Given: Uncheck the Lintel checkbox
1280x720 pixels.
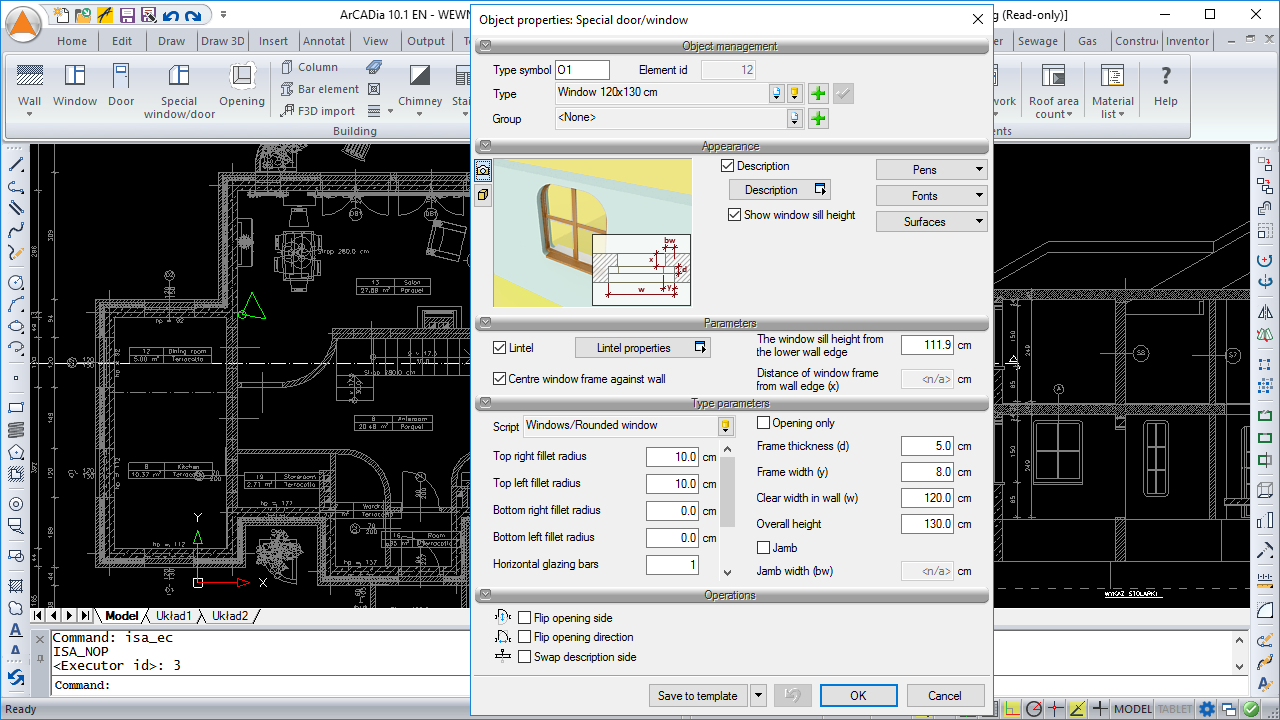Looking at the screenshot, I should [500, 348].
